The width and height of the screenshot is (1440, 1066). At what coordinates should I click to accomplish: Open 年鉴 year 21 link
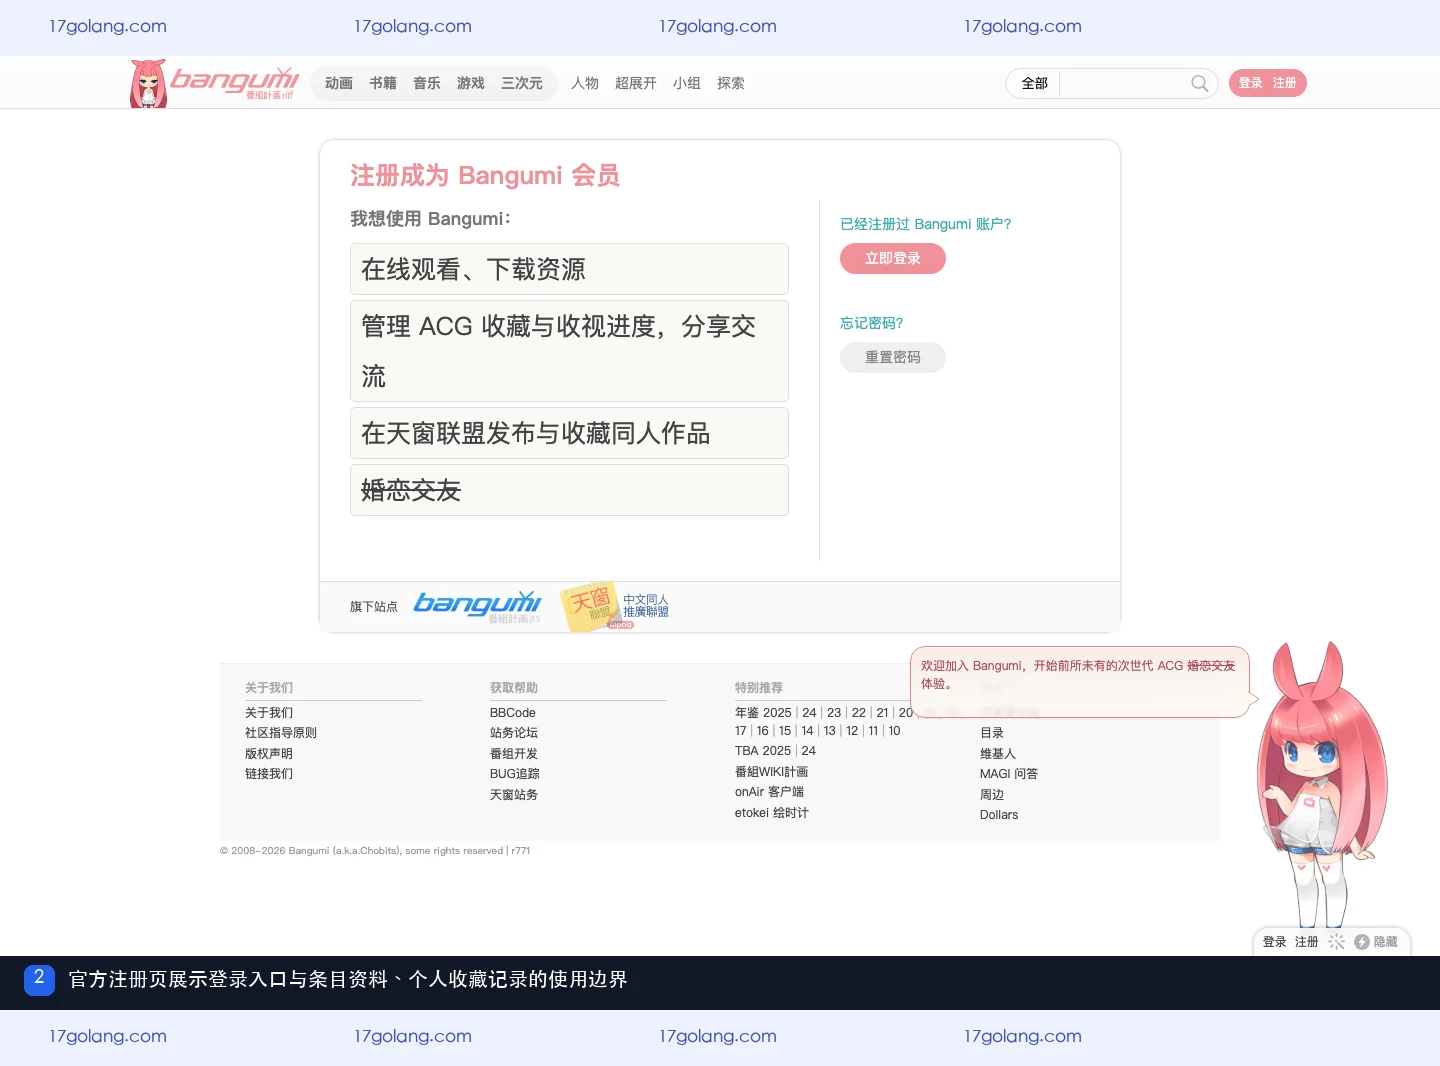tap(882, 713)
